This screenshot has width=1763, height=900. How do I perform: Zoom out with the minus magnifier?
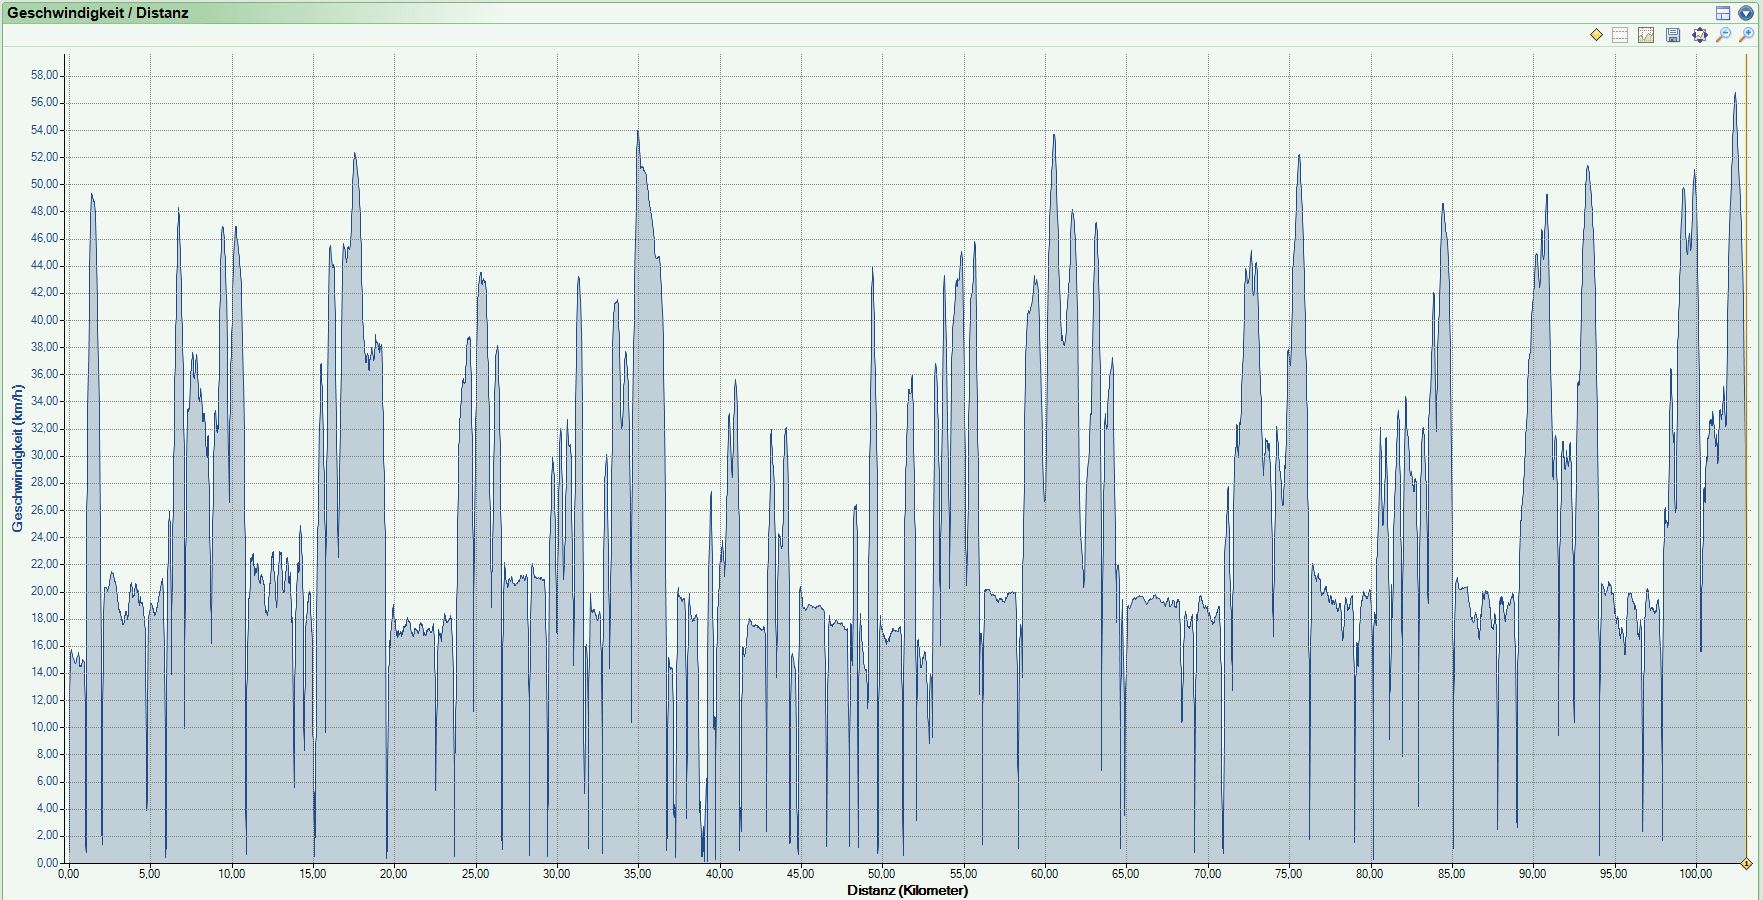1723,35
